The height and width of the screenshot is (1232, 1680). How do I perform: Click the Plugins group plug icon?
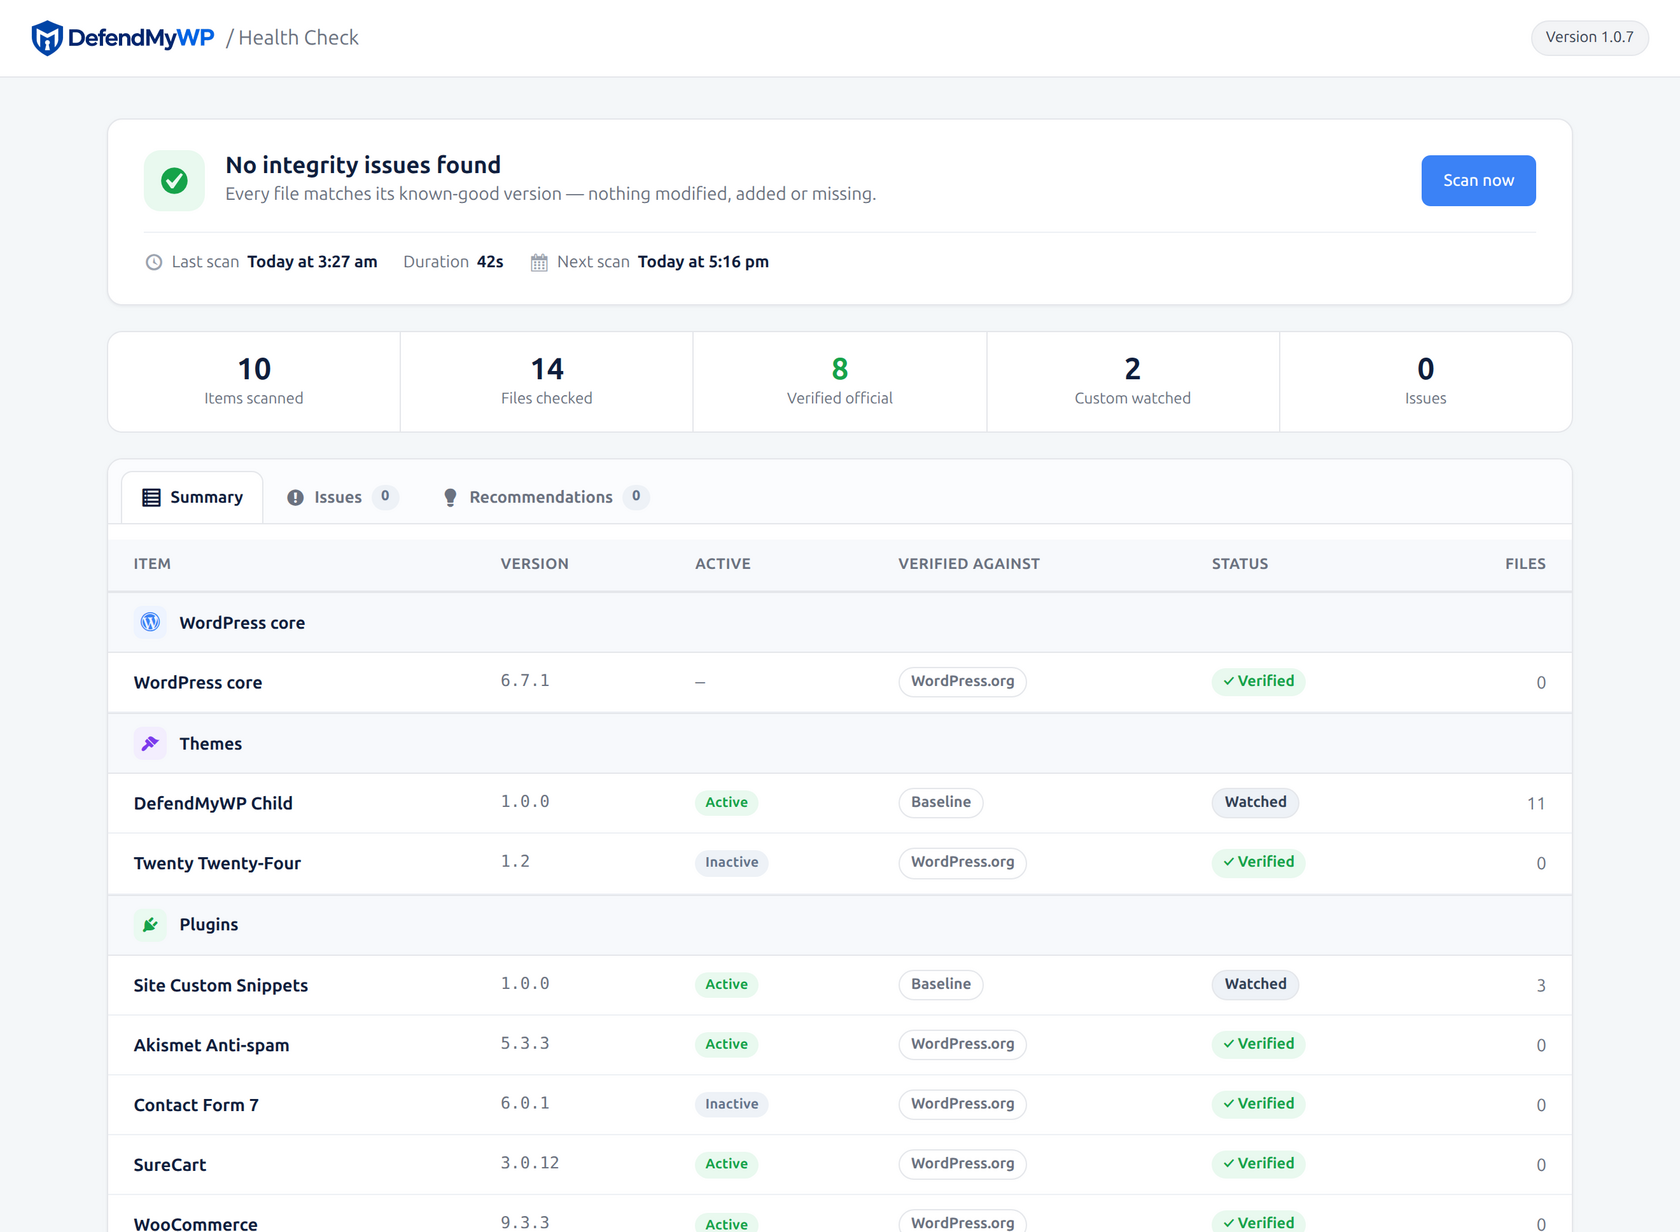click(150, 924)
